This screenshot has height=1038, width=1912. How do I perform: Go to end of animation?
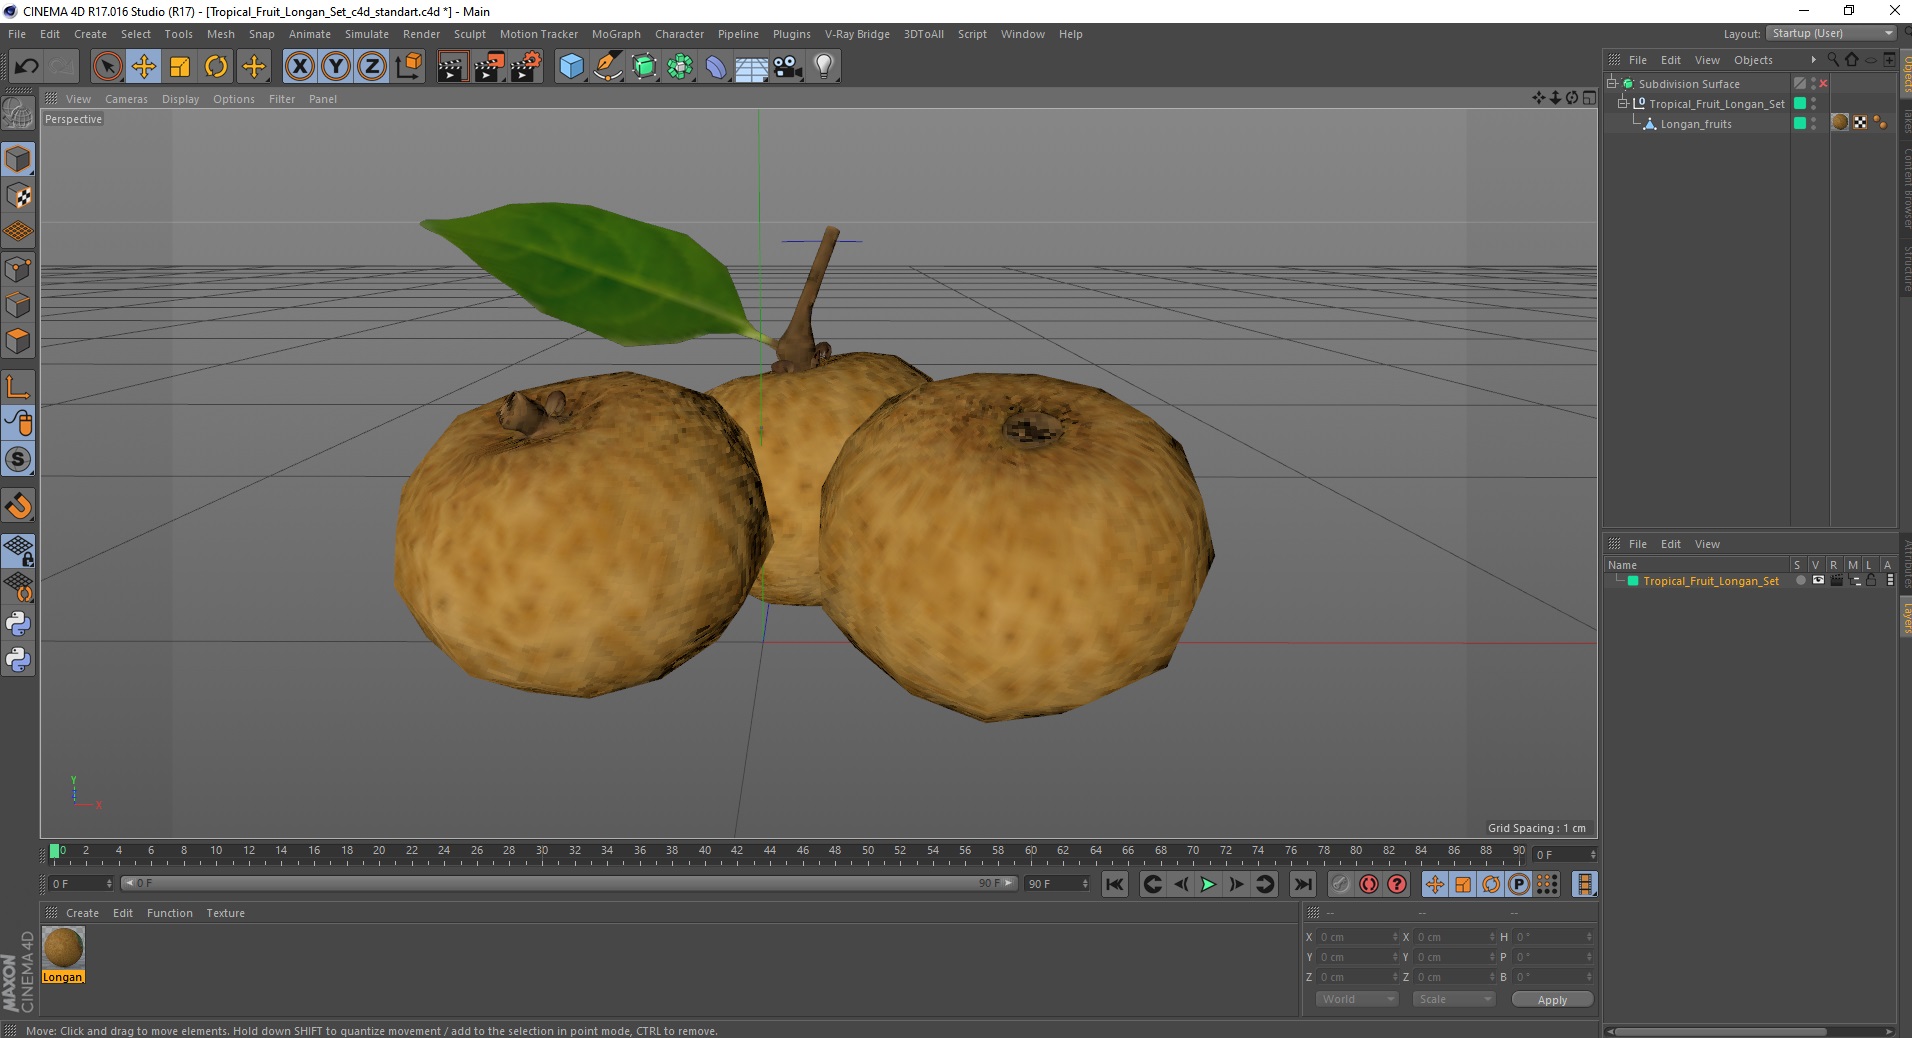1302,884
